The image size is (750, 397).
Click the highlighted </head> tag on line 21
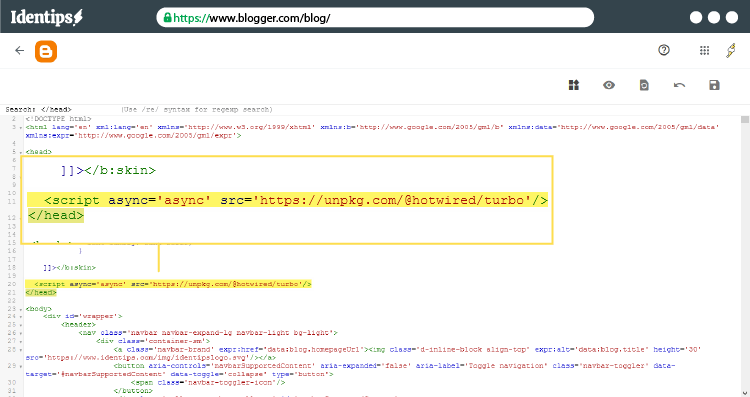tap(41, 292)
